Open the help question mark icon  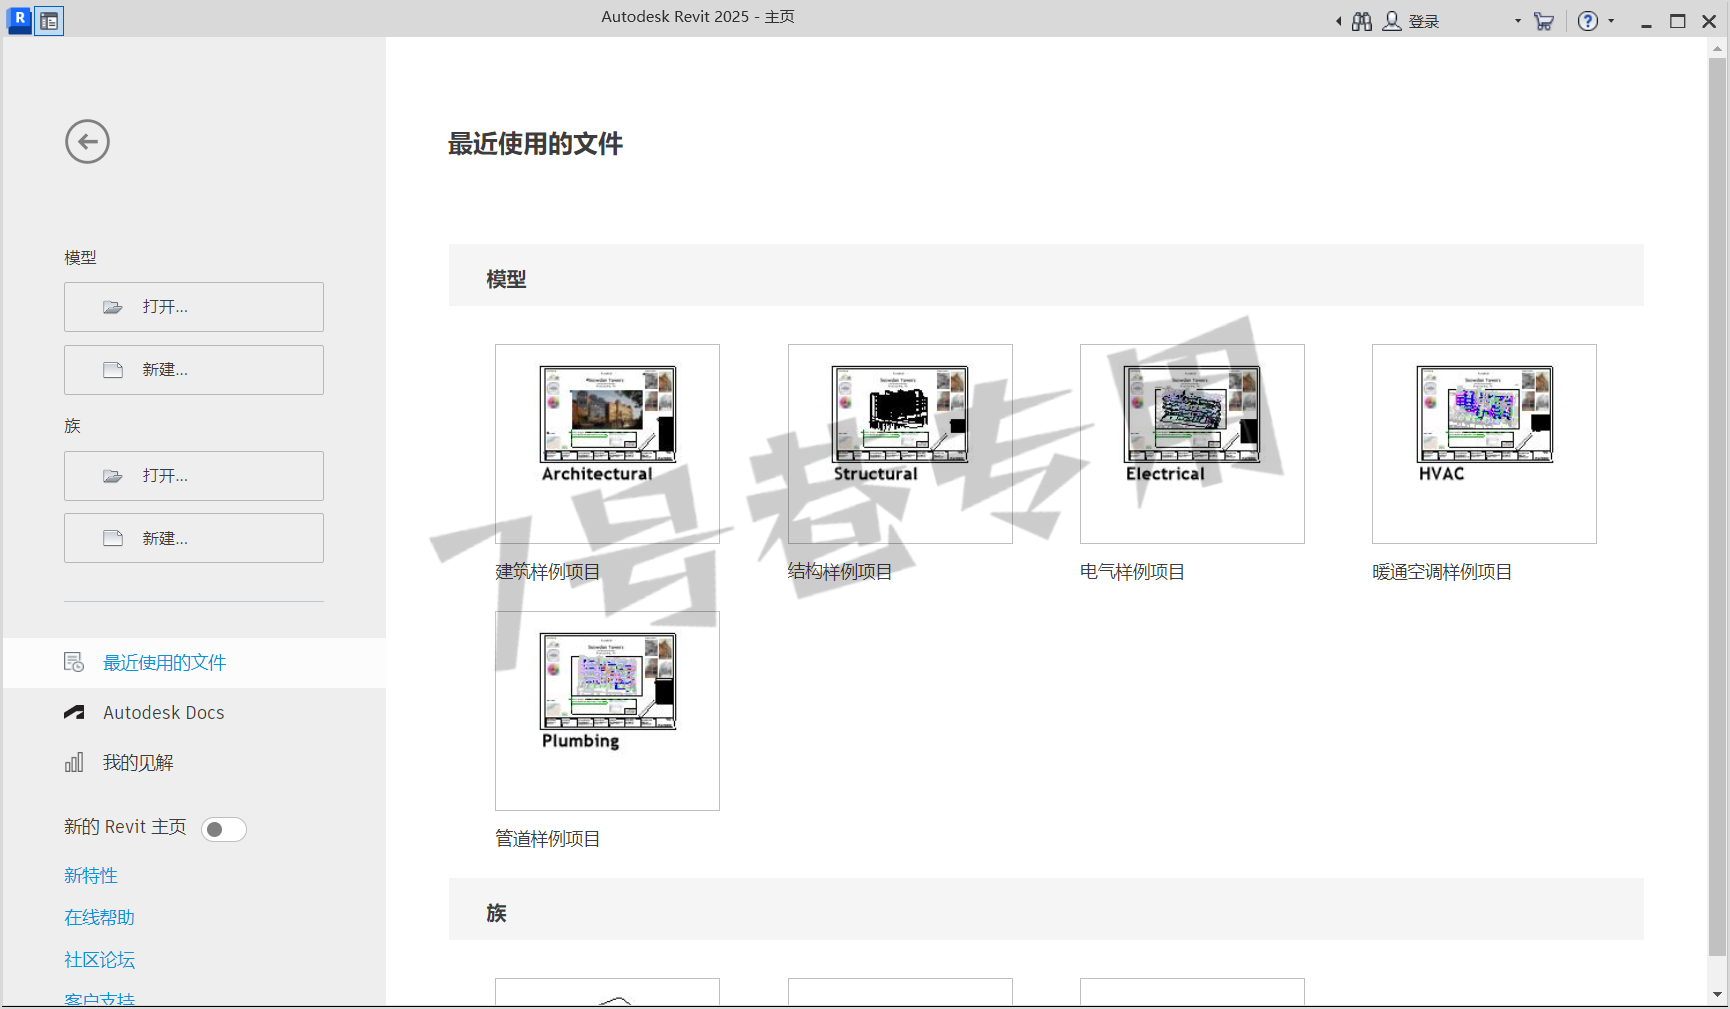1588,21
